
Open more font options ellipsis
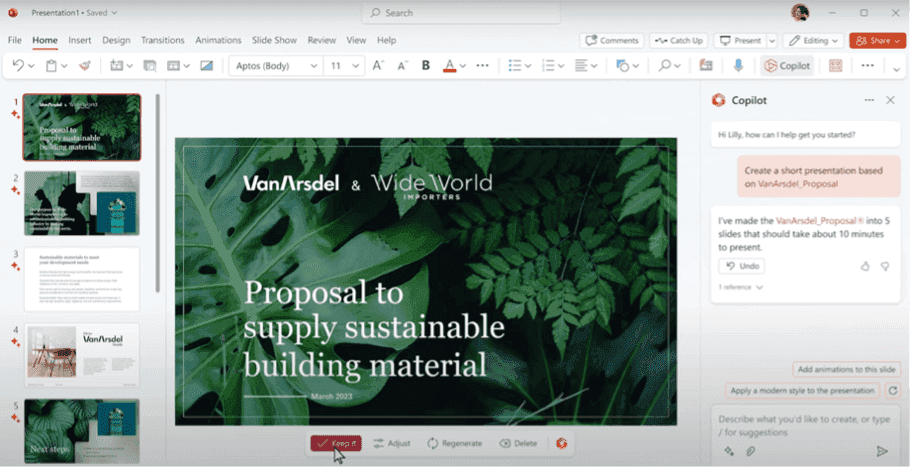(483, 66)
